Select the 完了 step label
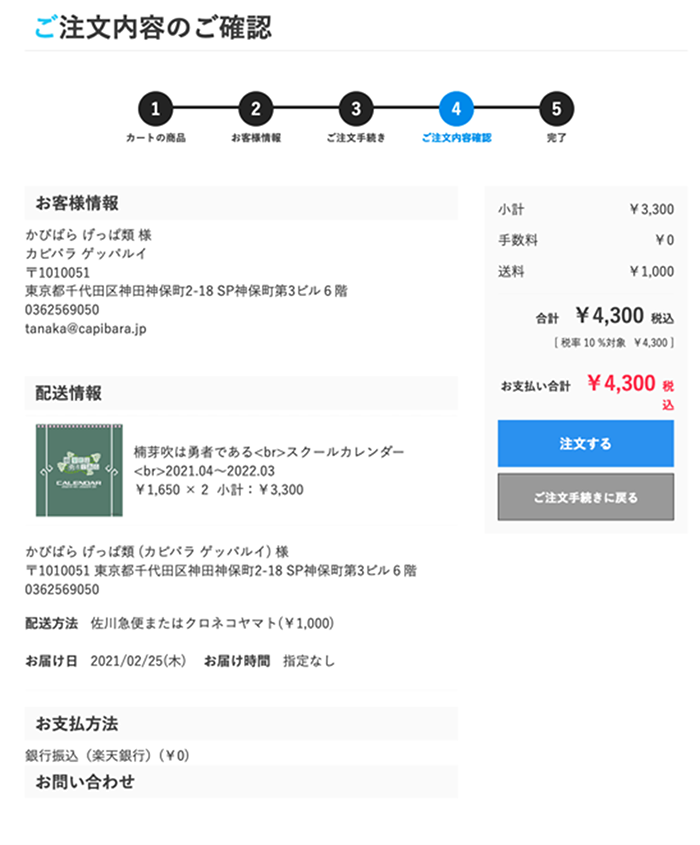700x845 pixels. (x=557, y=138)
